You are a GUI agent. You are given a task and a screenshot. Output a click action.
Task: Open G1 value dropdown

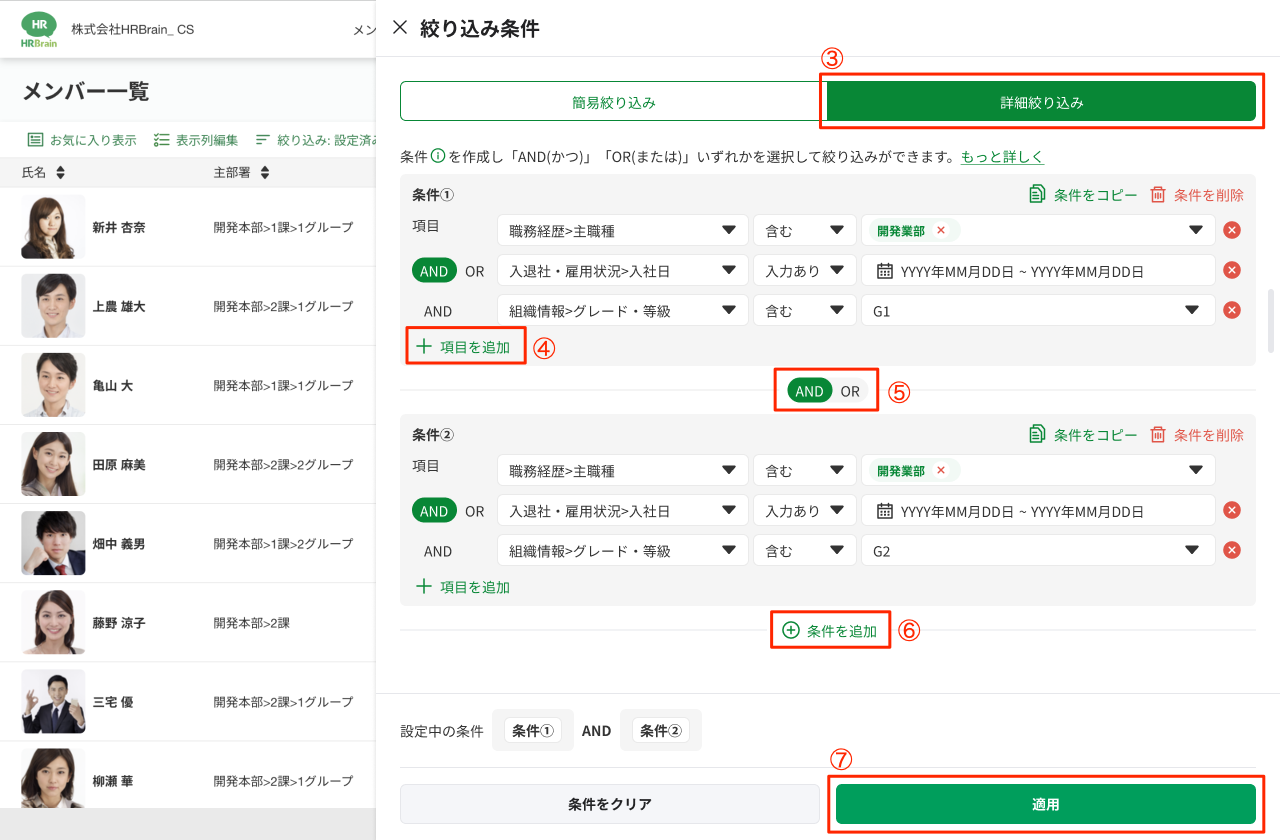[x=1038, y=310]
